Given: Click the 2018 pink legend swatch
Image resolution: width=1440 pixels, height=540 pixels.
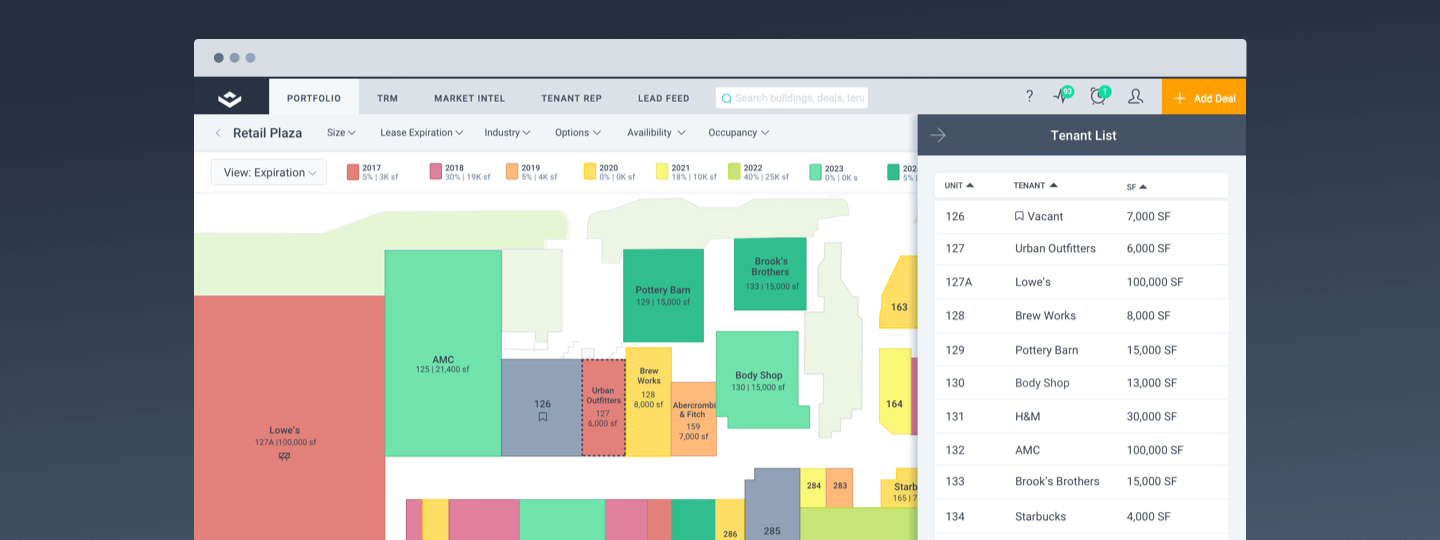Looking at the screenshot, I should tap(436, 172).
